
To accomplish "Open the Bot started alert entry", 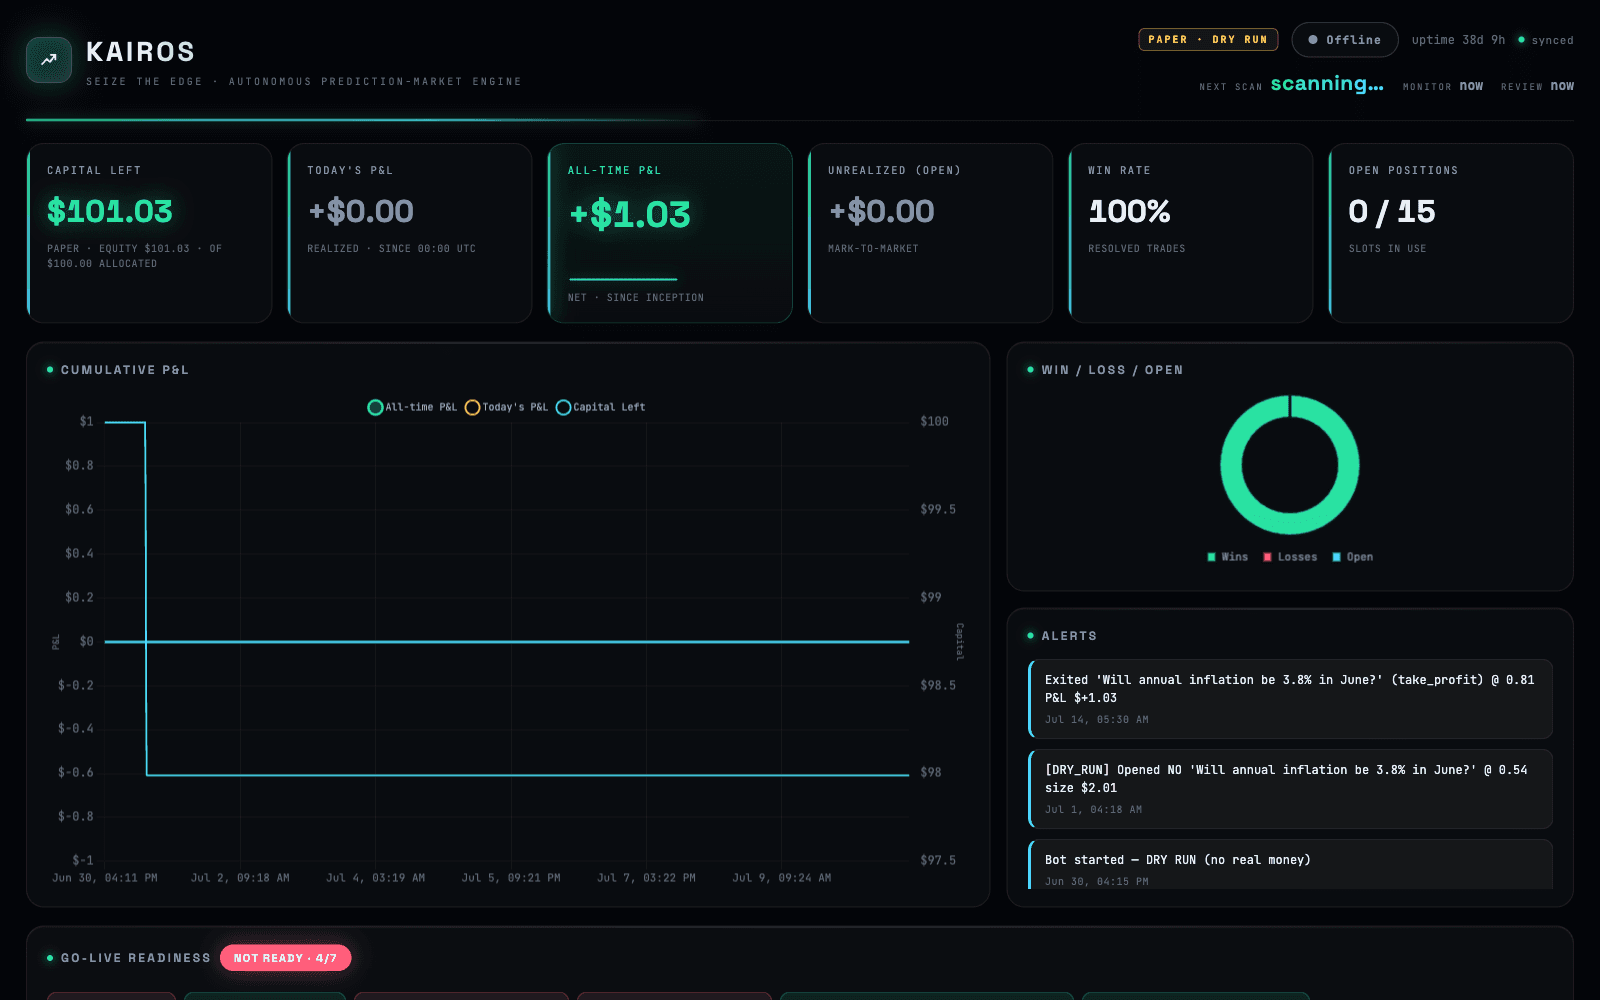I will tap(1290, 865).
